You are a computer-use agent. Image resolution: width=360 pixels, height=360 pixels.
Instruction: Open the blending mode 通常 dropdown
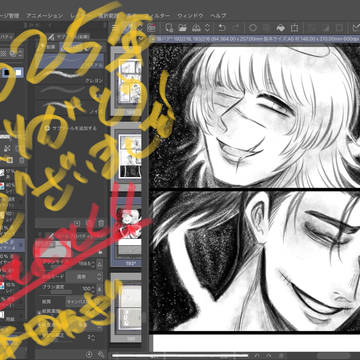[x=82, y=276]
